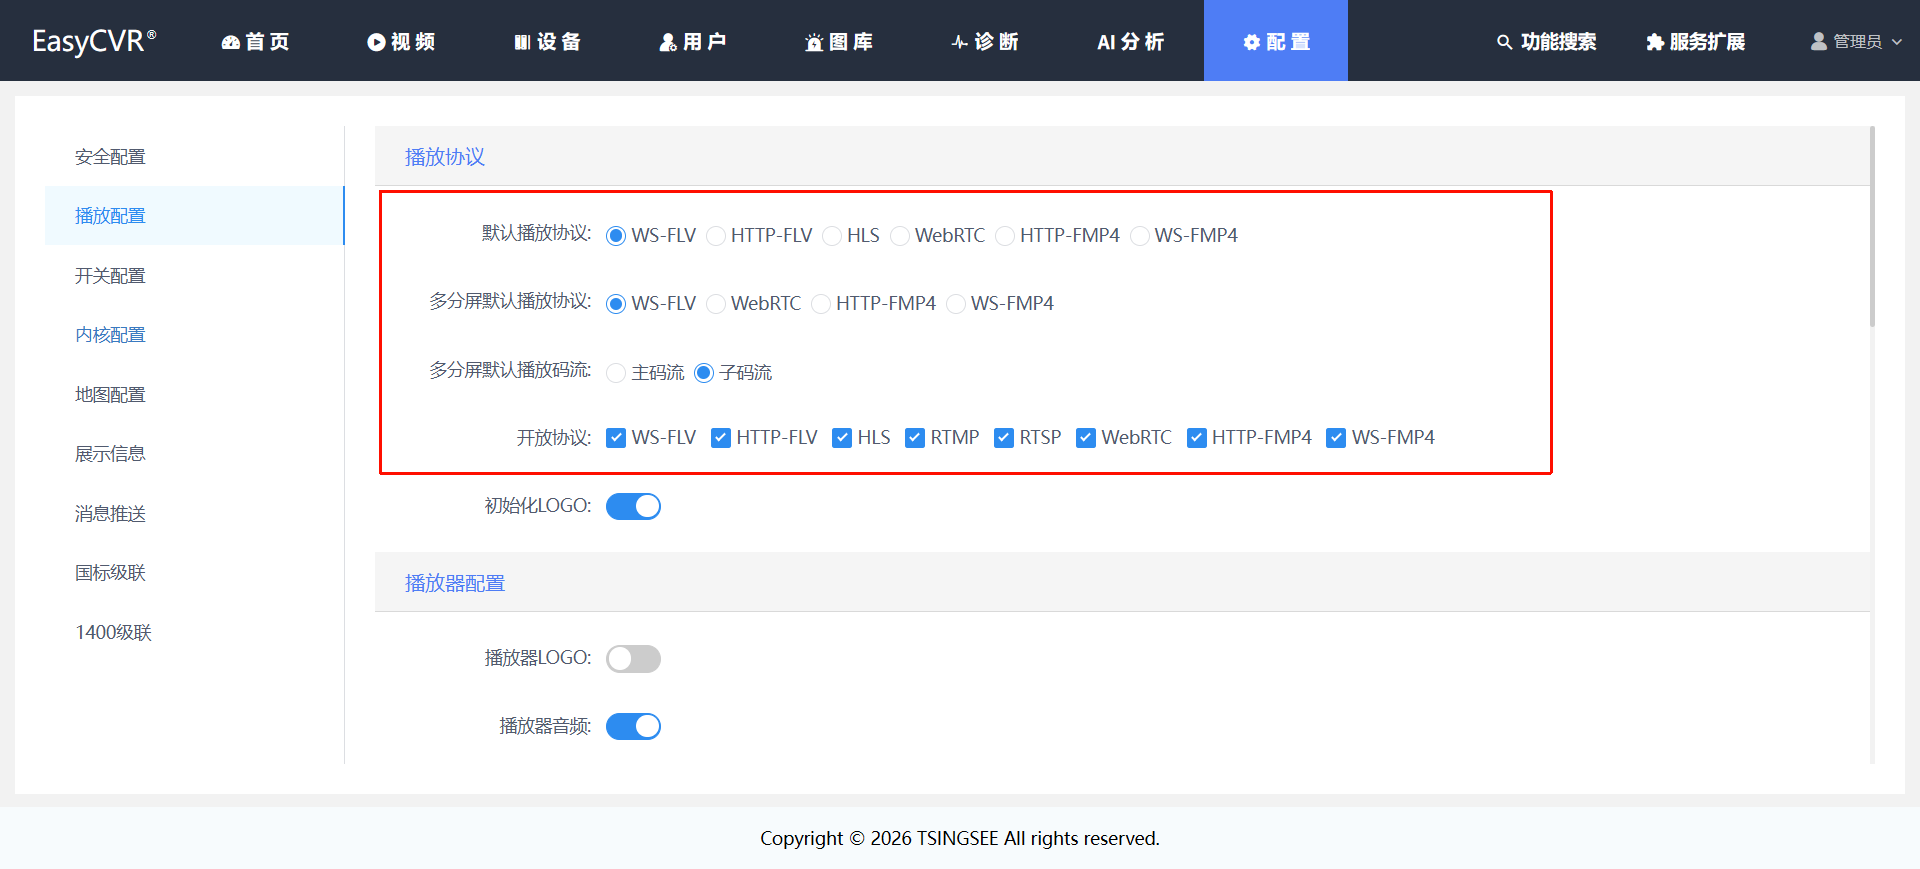Choose HTTP-FMP4 as default playback protocol
The width and height of the screenshot is (1920, 869).
(x=1005, y=236)
